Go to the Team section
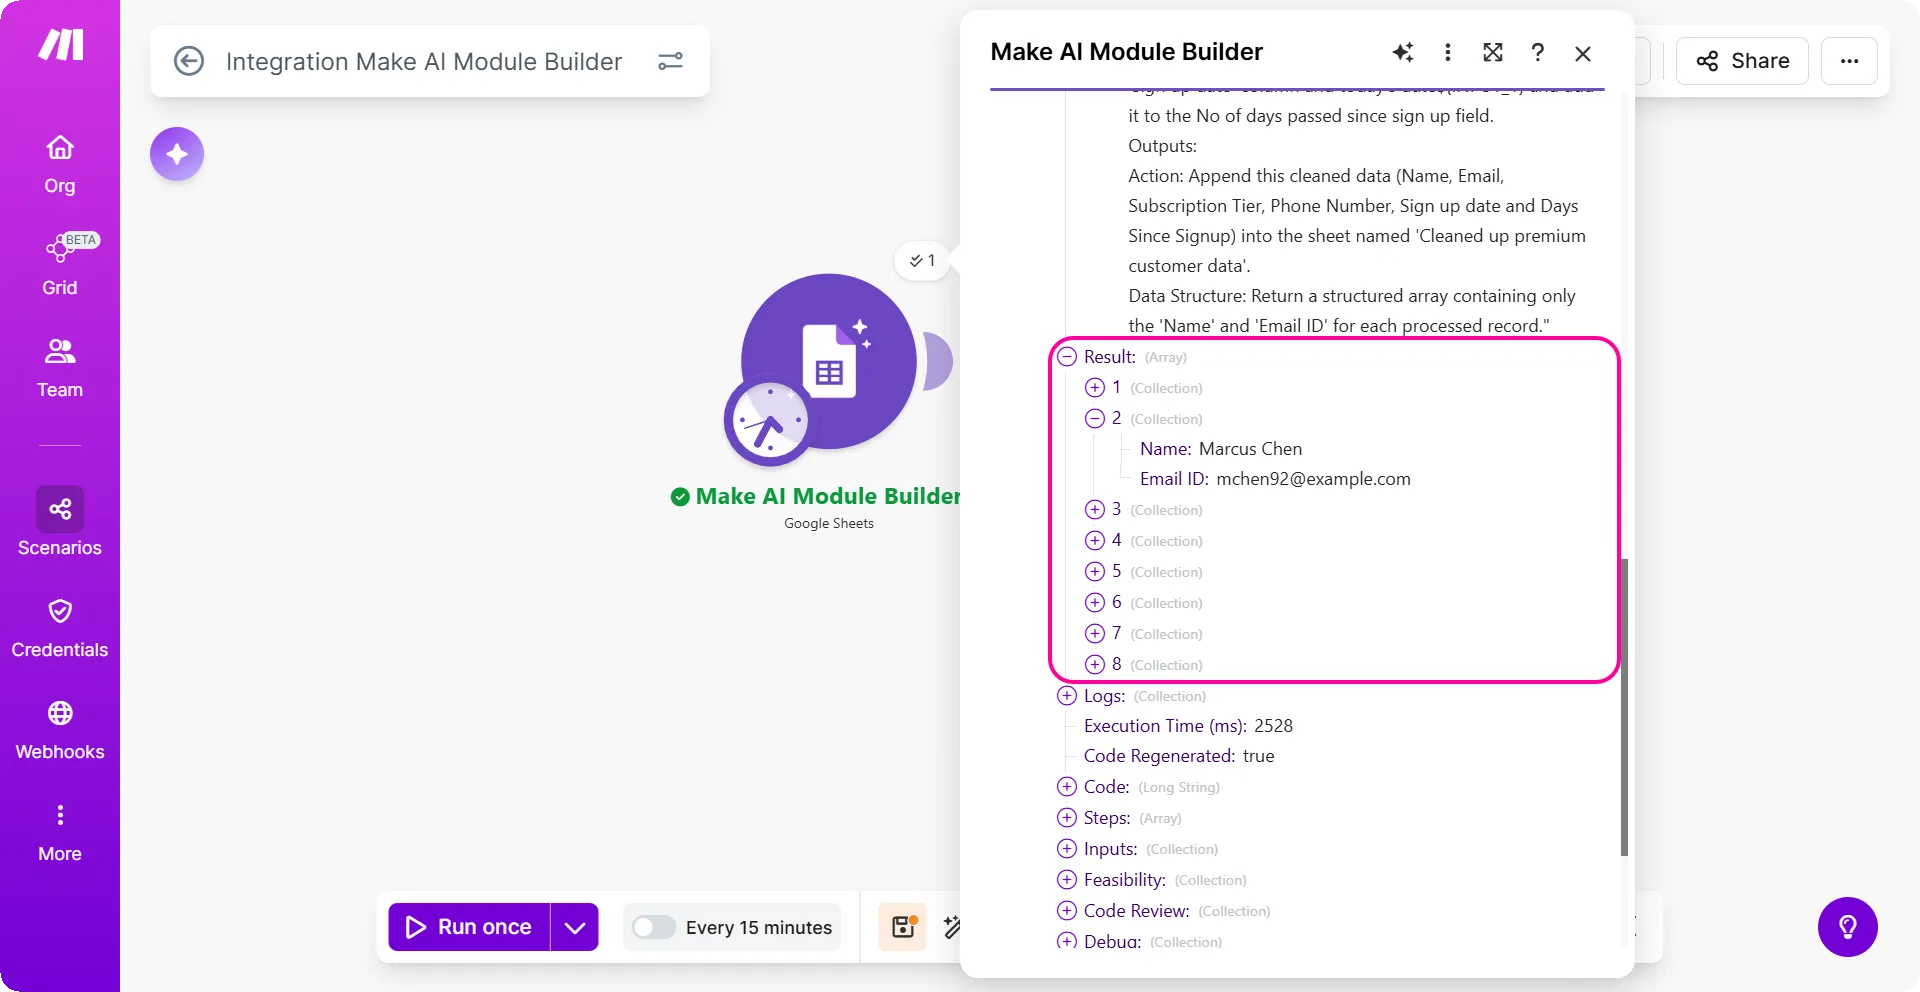 (x=60, y=369)
